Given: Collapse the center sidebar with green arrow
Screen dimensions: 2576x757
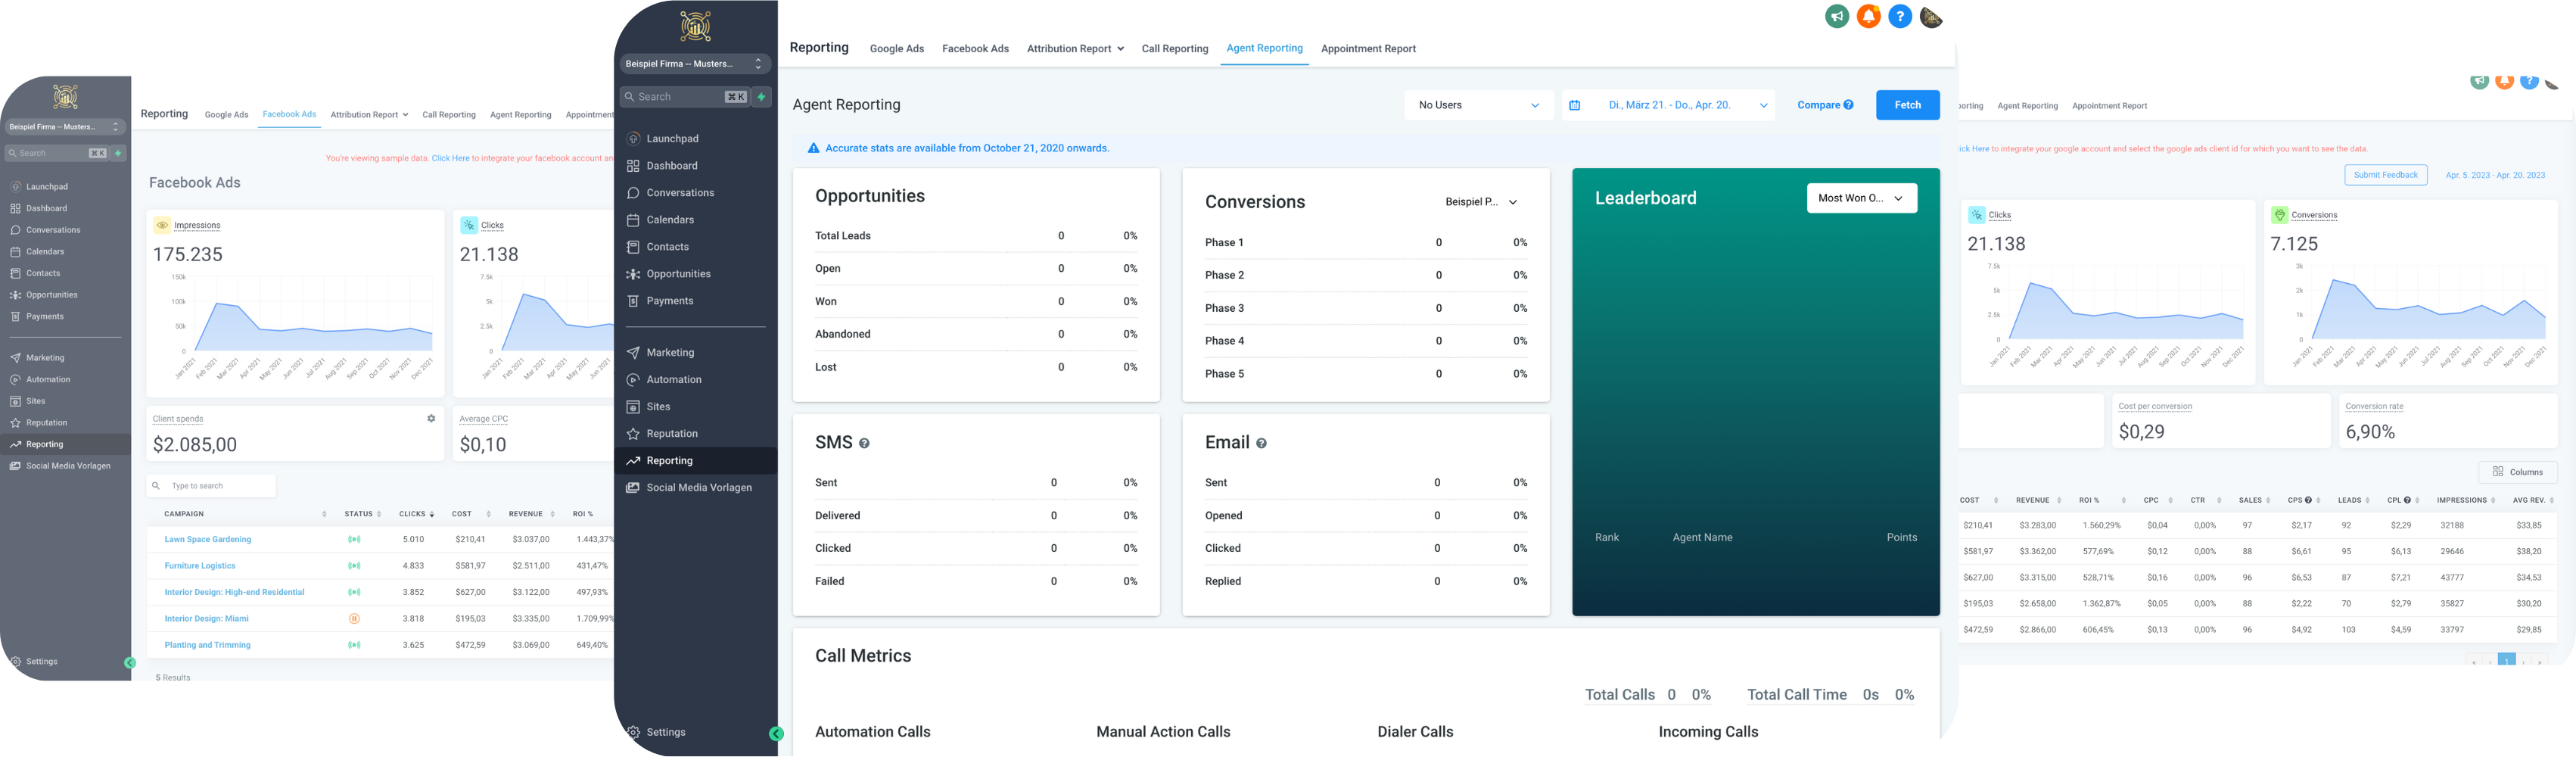Looking at the screenshot, I should click(776, 734).
